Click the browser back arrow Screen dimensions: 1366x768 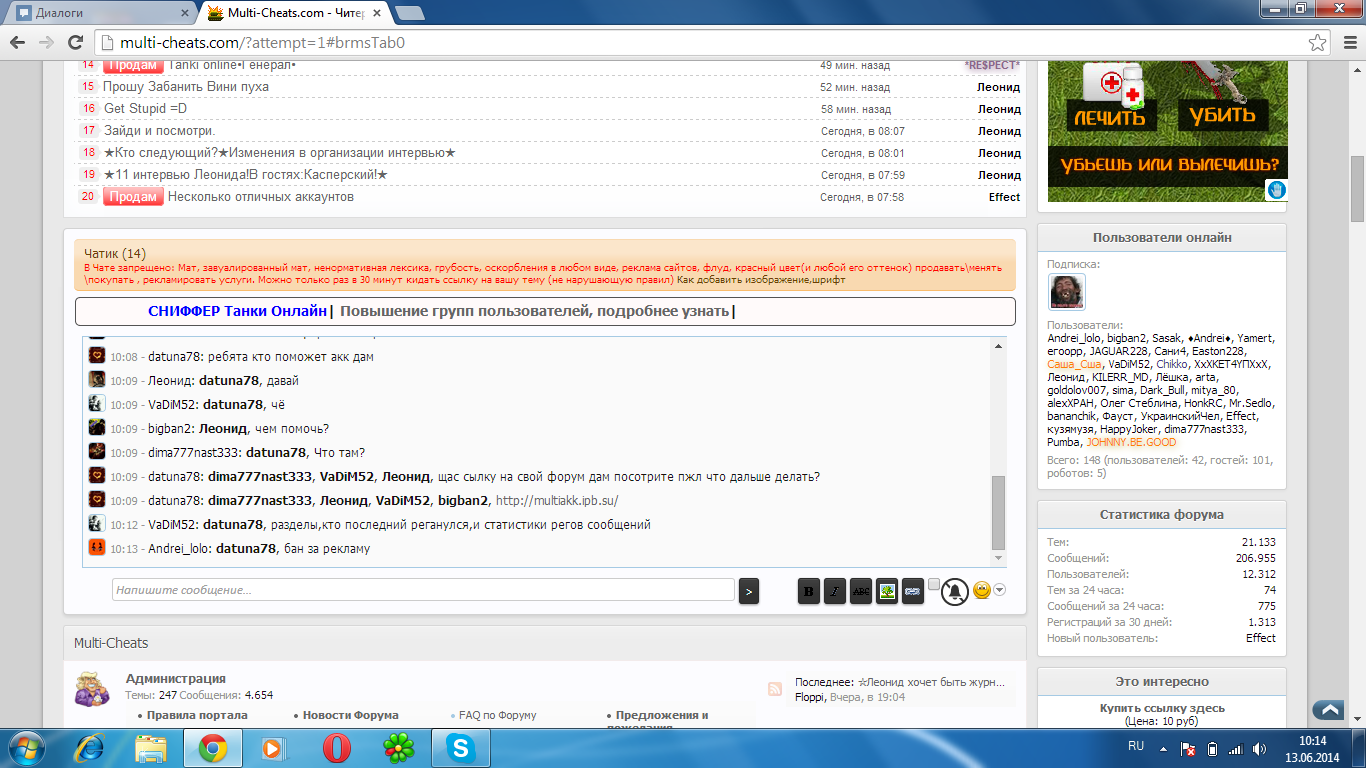[18, 43]
